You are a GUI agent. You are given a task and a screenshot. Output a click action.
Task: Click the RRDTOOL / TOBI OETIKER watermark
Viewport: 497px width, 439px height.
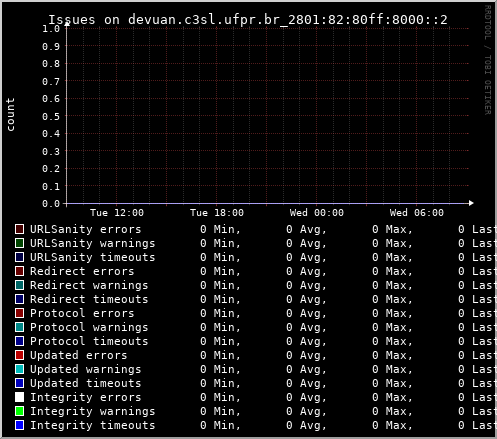pos(488,60)
